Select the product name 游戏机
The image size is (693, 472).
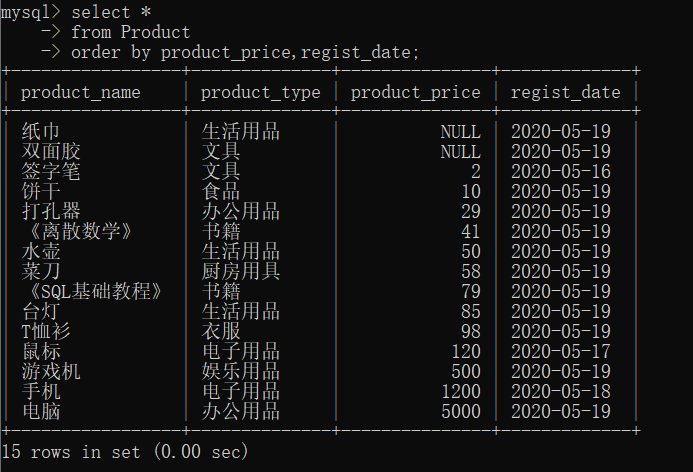[51, 371]
